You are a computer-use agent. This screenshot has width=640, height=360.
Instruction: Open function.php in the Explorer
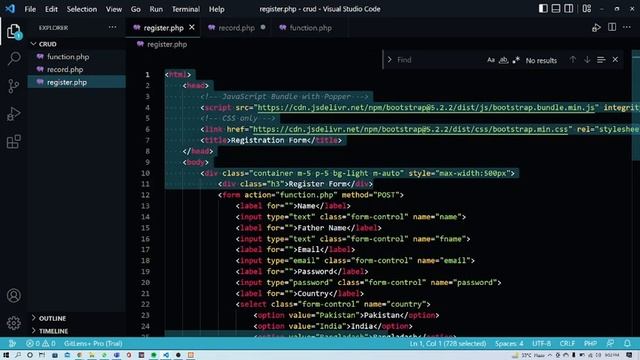click(x=76, y=57)
